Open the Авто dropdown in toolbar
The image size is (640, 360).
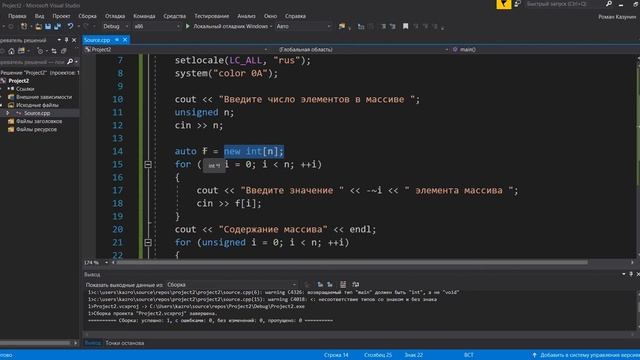tap(303, 26)
